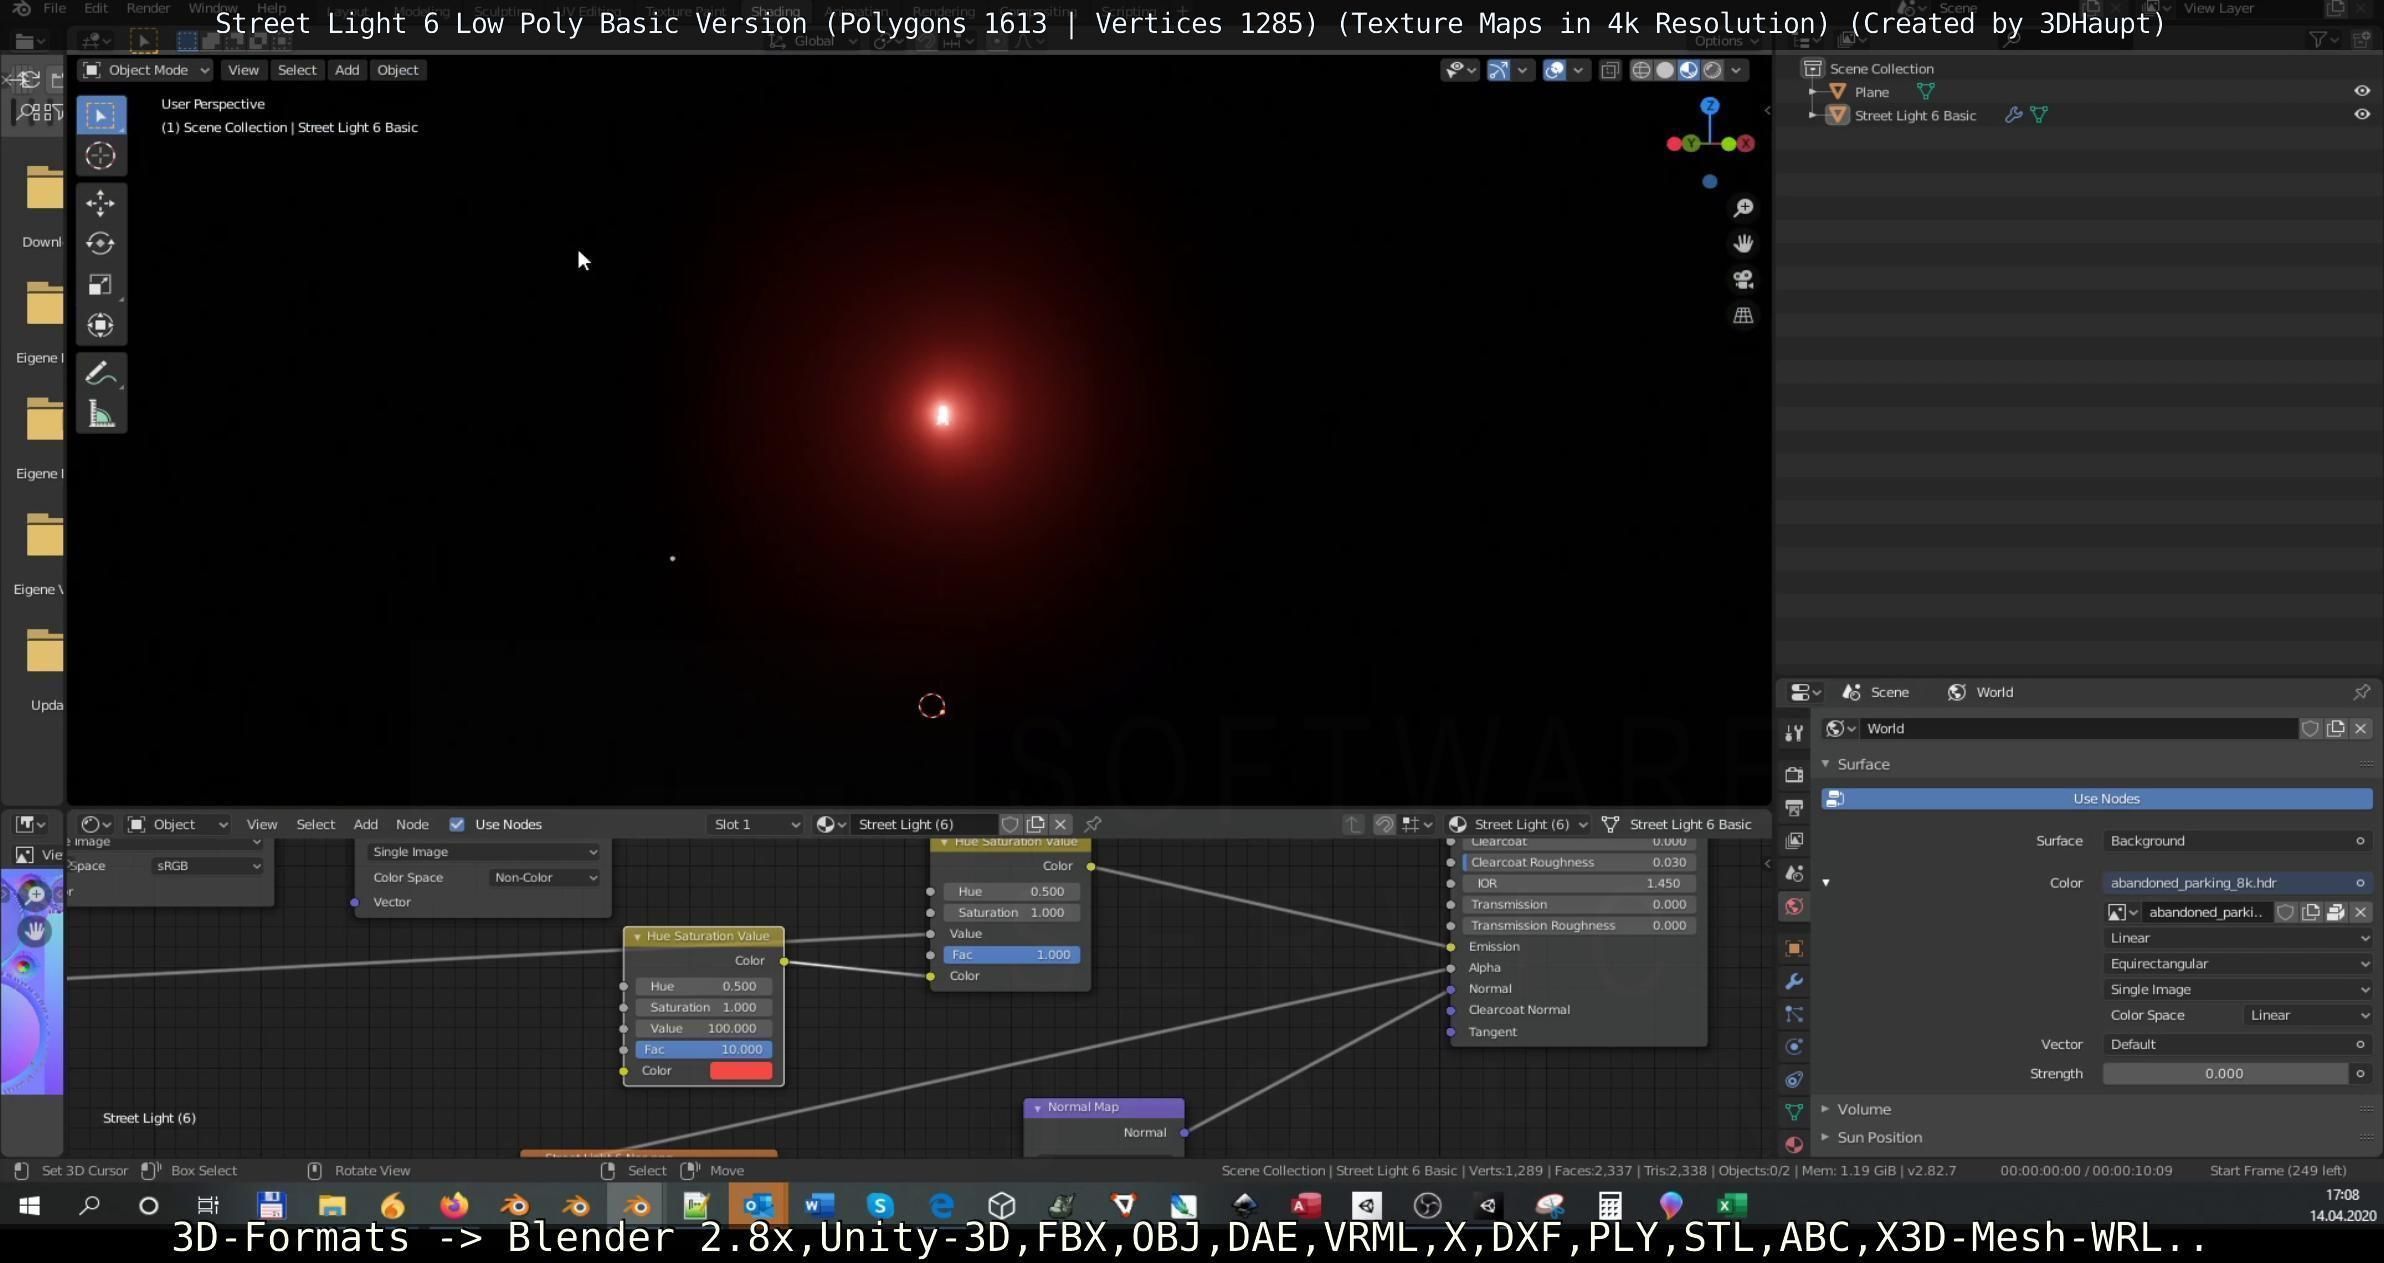The width and height of the screenshot is (2384, 1263).
Task: Open the Object Mode dropdown
Action: (146, 70)
